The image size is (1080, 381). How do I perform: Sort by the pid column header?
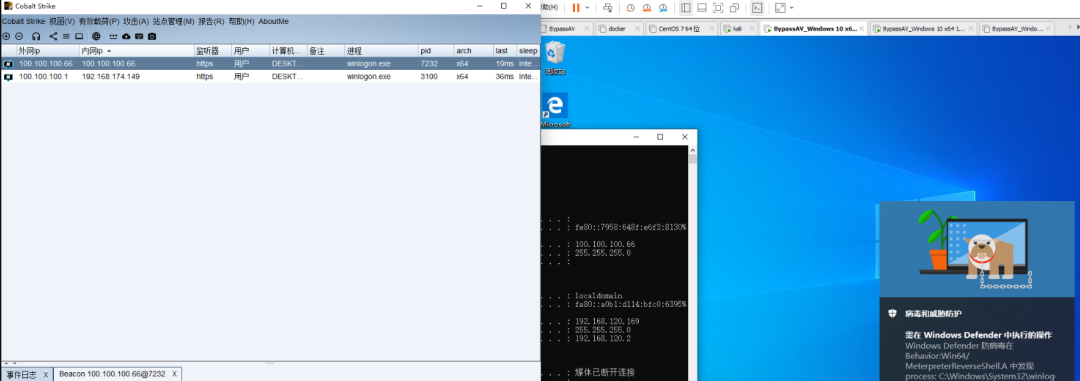click(x=435, y=51)
